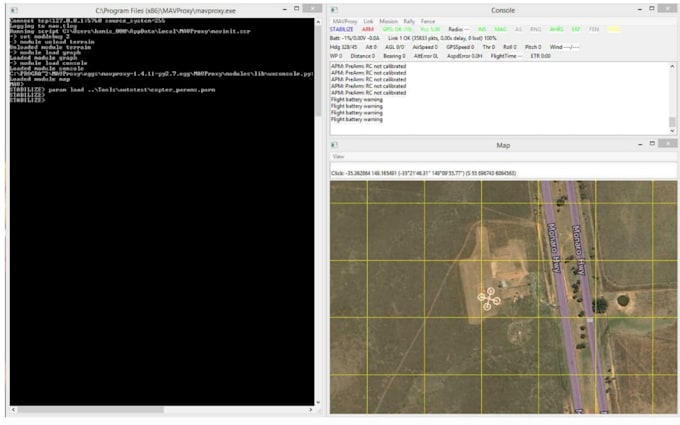
Task: Minimize the Console window
Action: 640,9
